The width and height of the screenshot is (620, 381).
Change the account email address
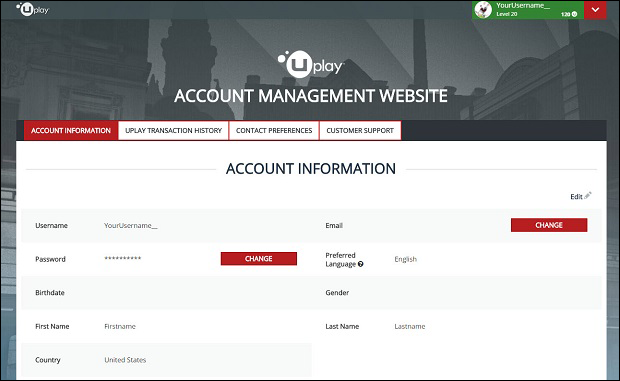pyautogui.click(x=549, y=225)
